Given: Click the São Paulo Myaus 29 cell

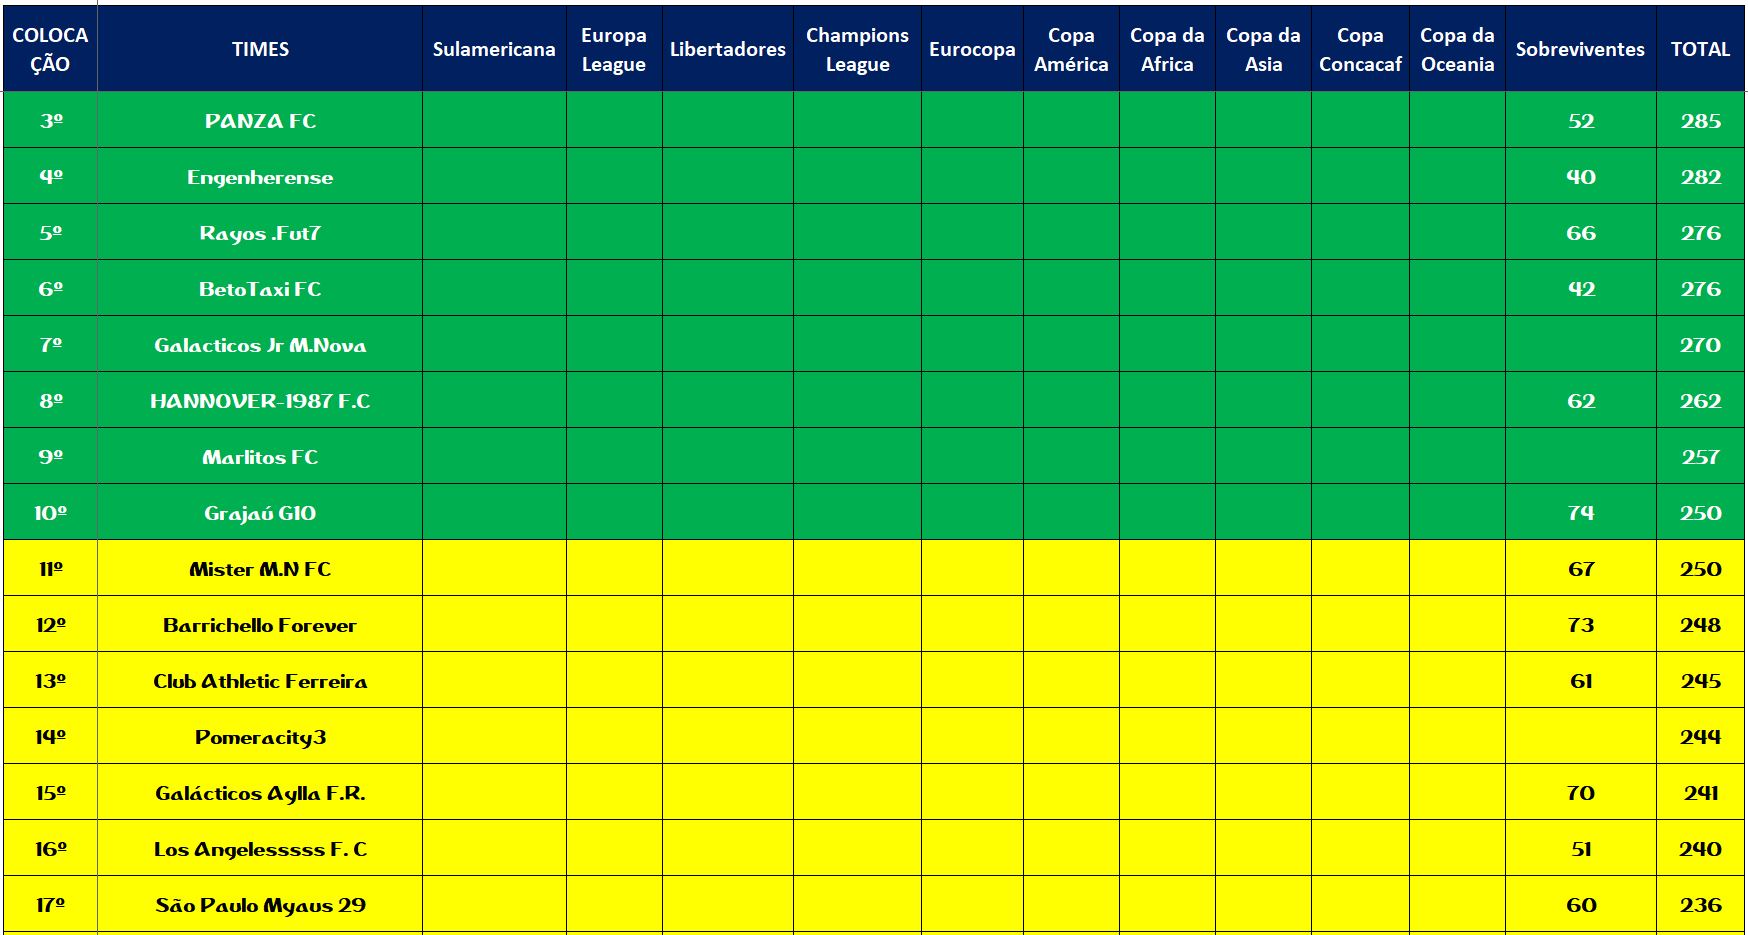Looking at the screenshot, I should click(260, 905).
